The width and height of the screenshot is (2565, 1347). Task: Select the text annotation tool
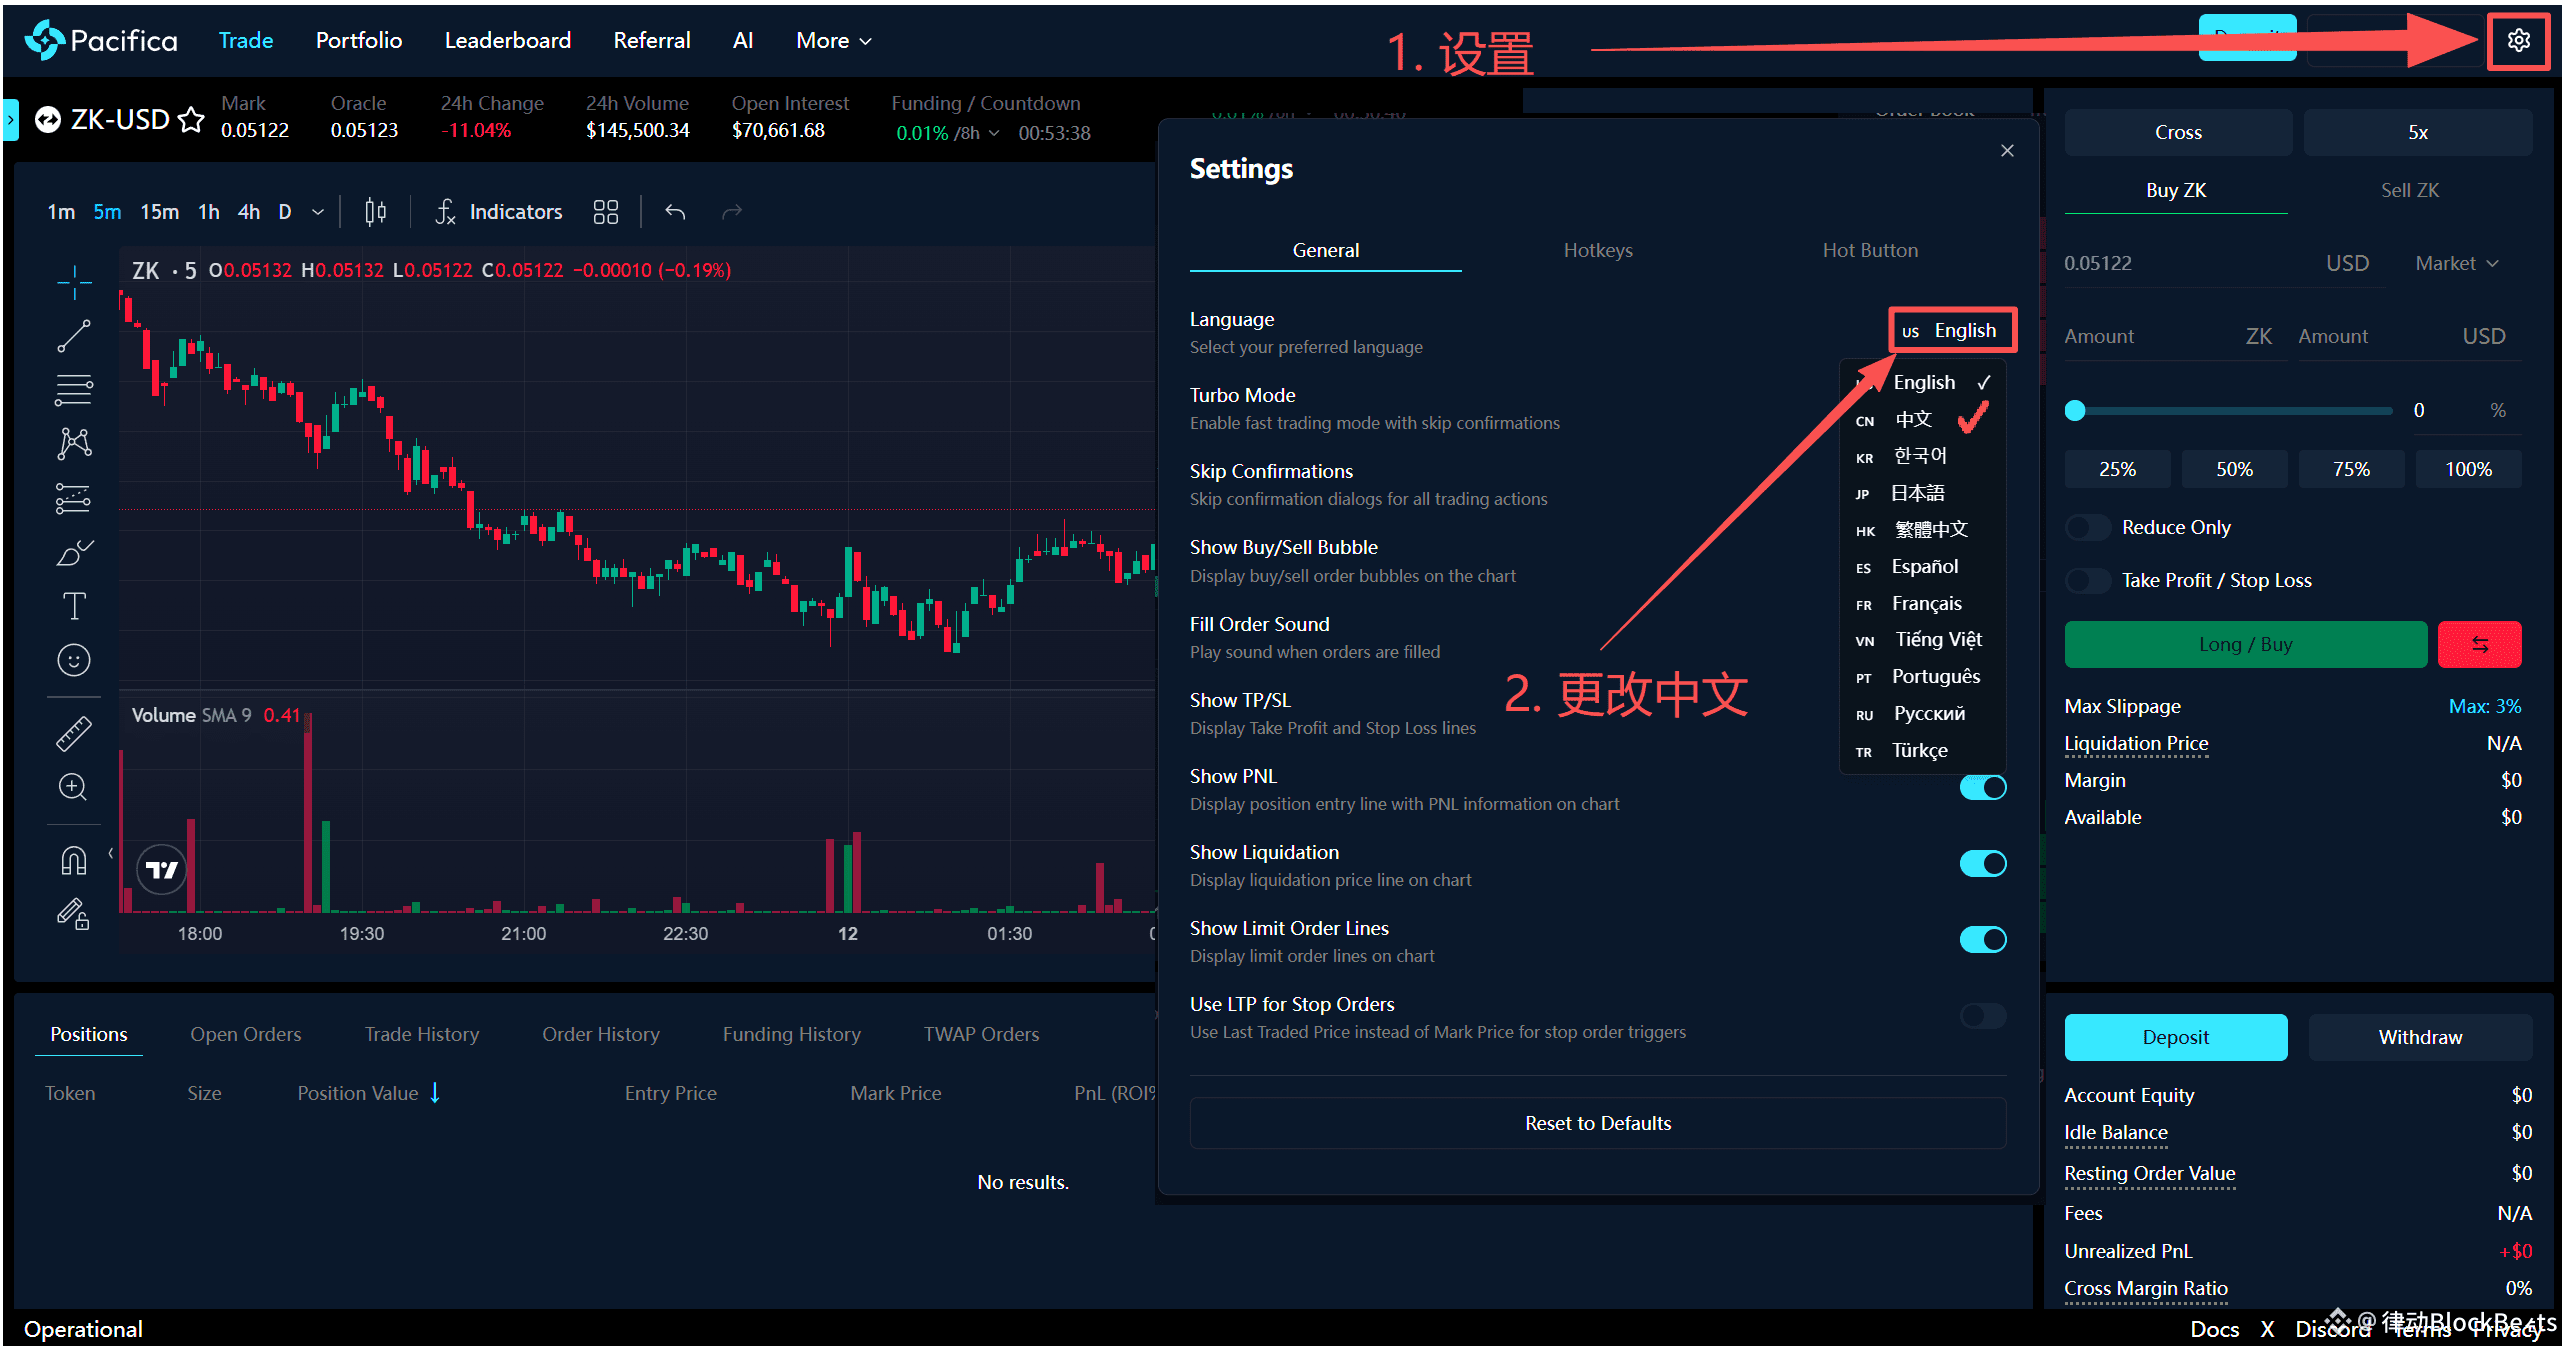[73, 605]
